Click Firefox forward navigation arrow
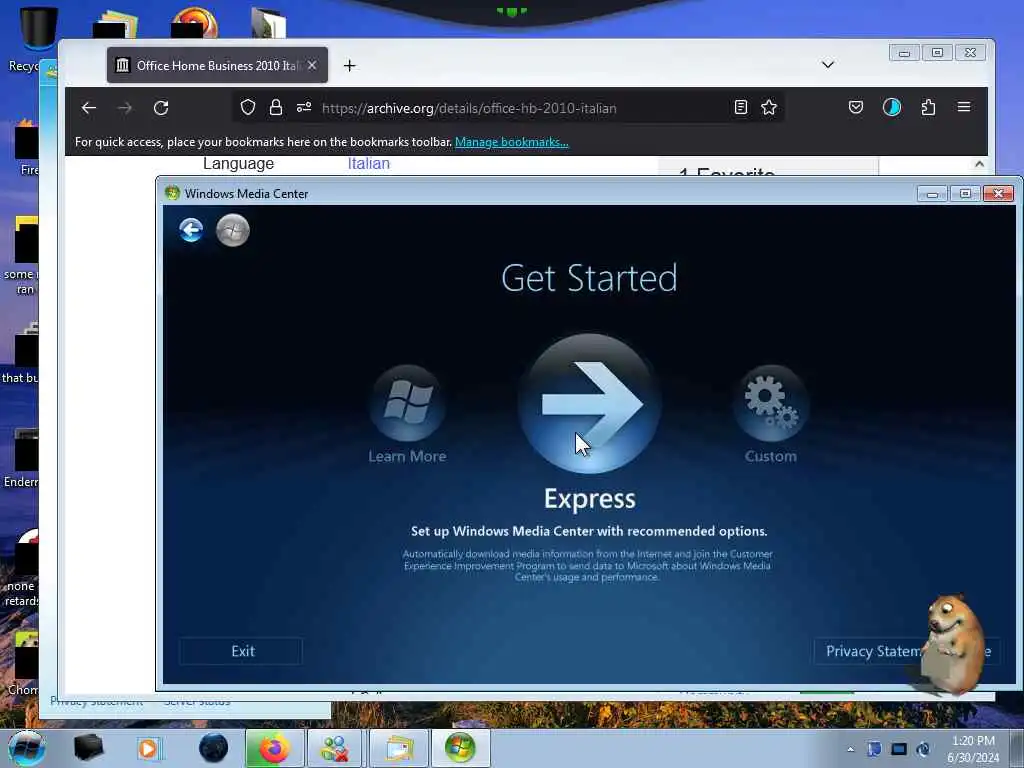 click(x=125, y=108)
